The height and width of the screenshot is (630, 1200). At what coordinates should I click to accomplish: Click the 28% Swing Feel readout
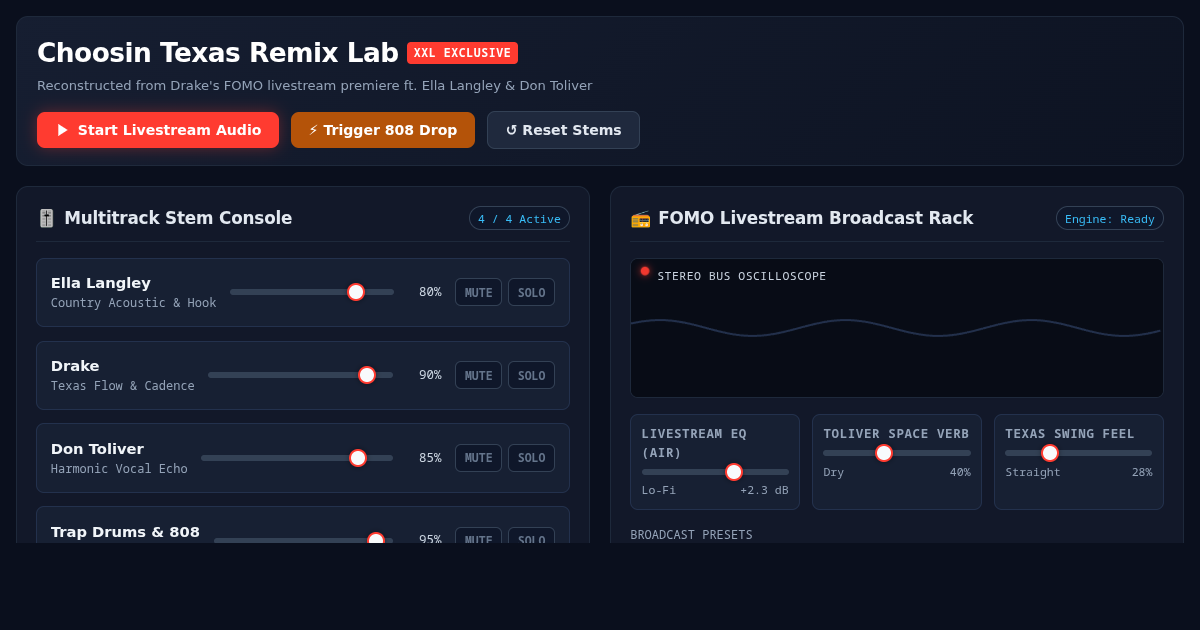[x=1142, y=472]
